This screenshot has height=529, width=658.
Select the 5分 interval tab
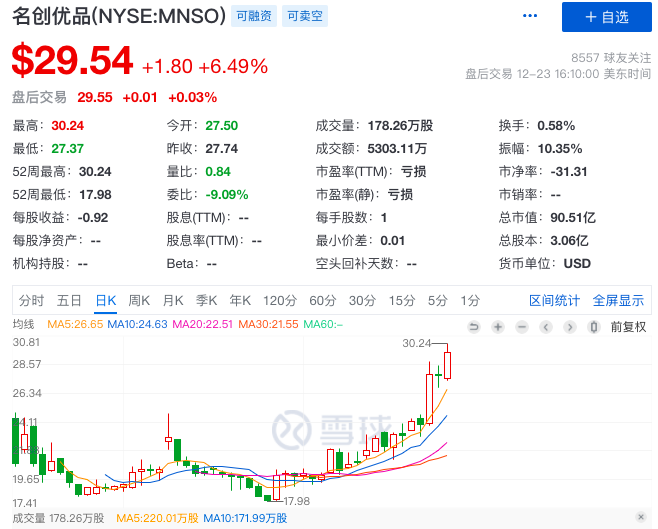(x=438, y=300)
